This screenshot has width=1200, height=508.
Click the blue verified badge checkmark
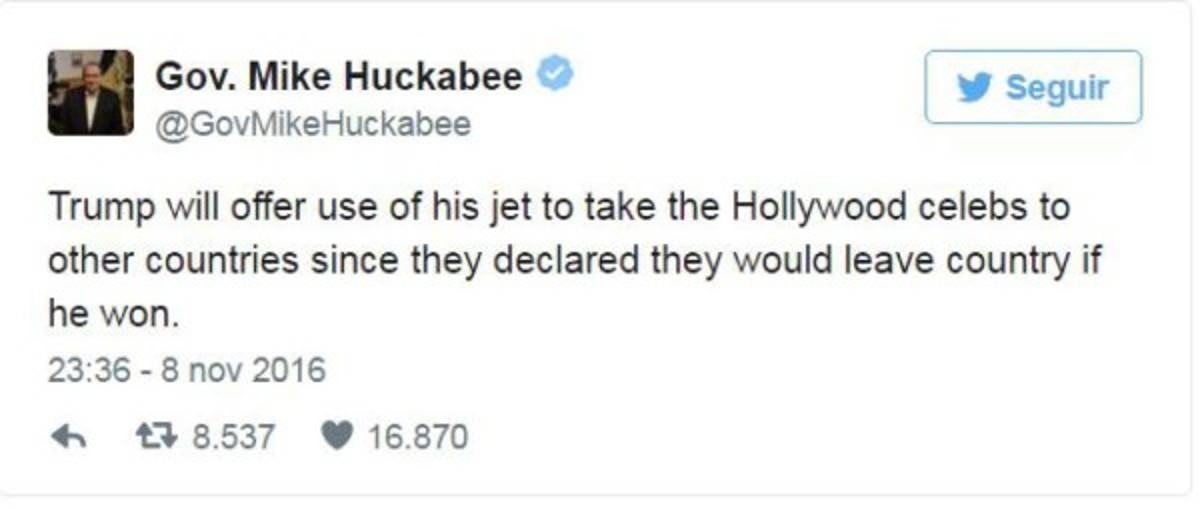(x=555, y=76)
